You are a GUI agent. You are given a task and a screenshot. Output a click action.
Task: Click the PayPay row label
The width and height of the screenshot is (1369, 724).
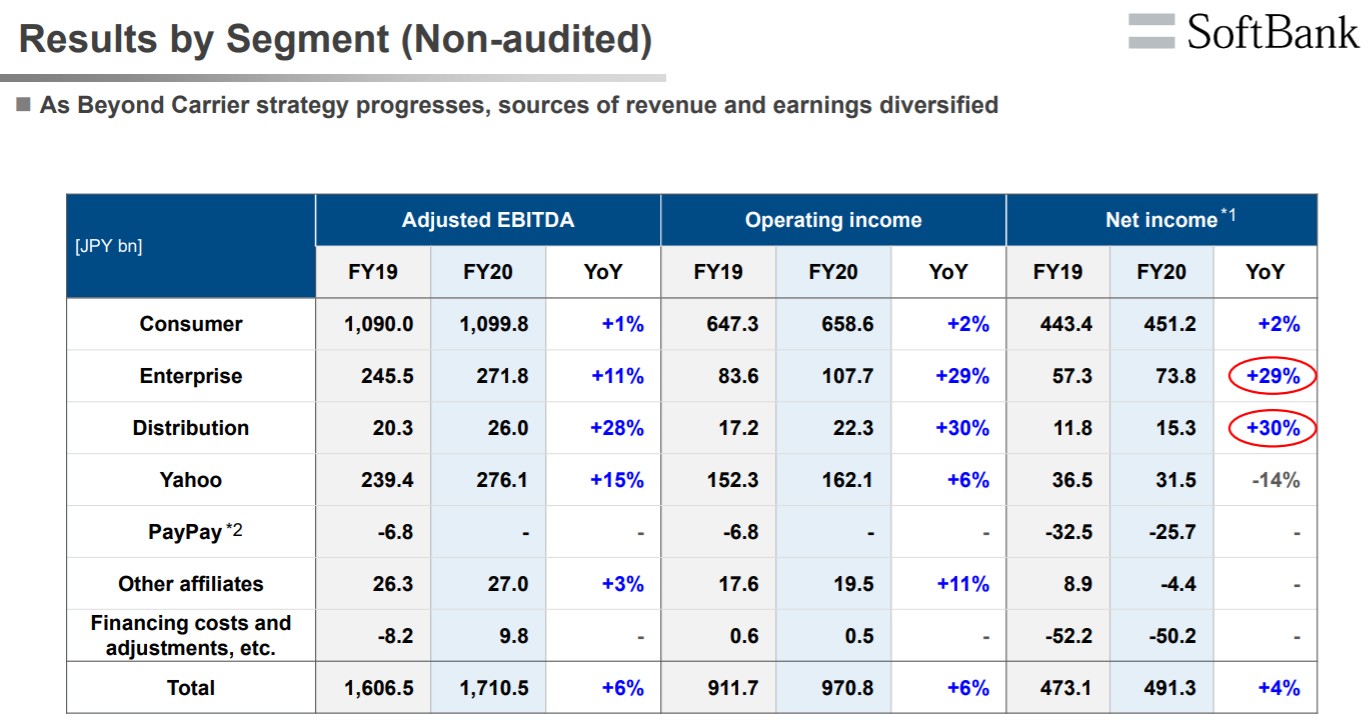point(185,532)
